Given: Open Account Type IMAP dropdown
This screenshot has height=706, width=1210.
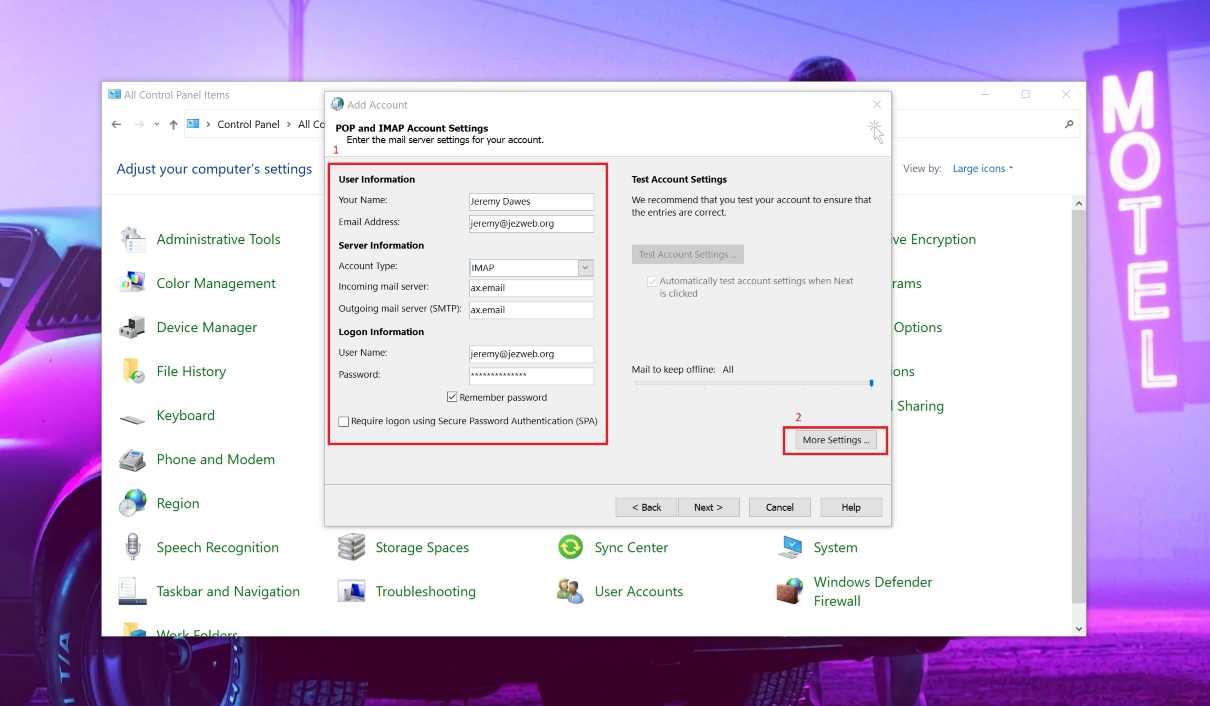Looking at the screenshot, I should [x=586, y=268].
